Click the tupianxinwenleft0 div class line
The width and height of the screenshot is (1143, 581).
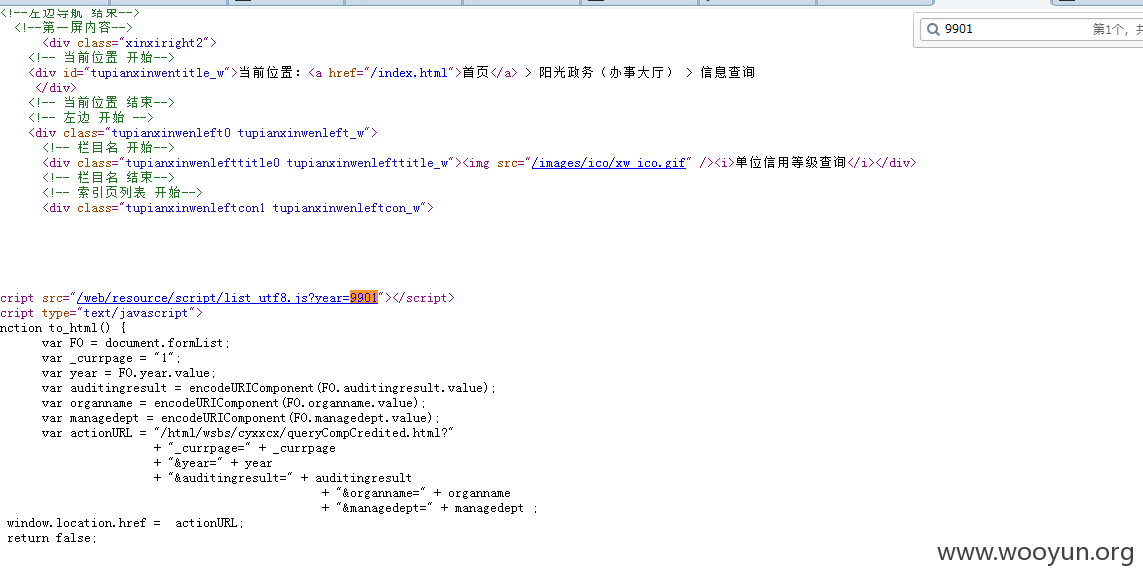(203, 133)
